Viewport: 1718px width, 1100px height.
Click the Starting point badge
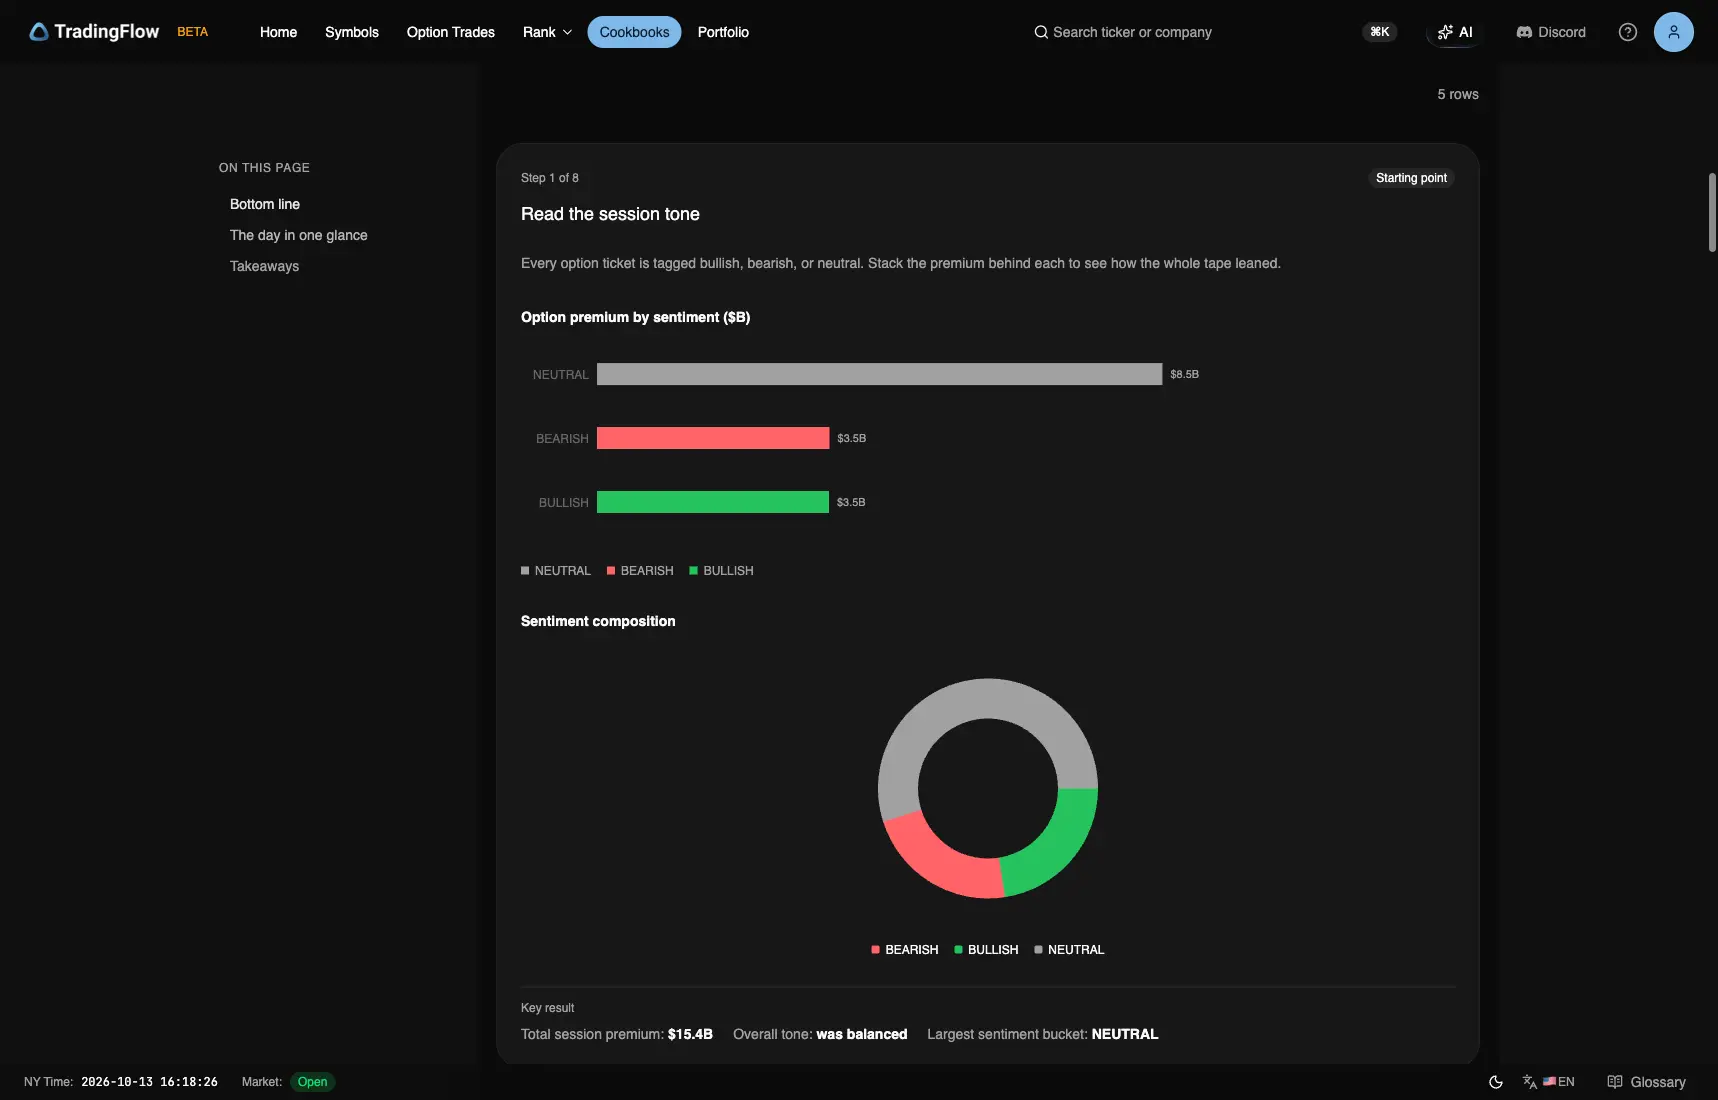[1411, 178]
